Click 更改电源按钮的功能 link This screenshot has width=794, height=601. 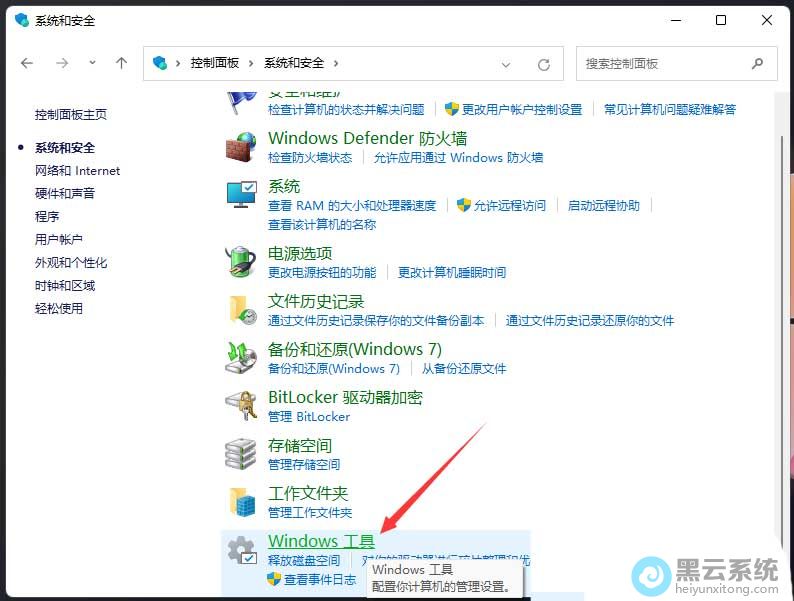pyautogui.click(x=322, y=273)
